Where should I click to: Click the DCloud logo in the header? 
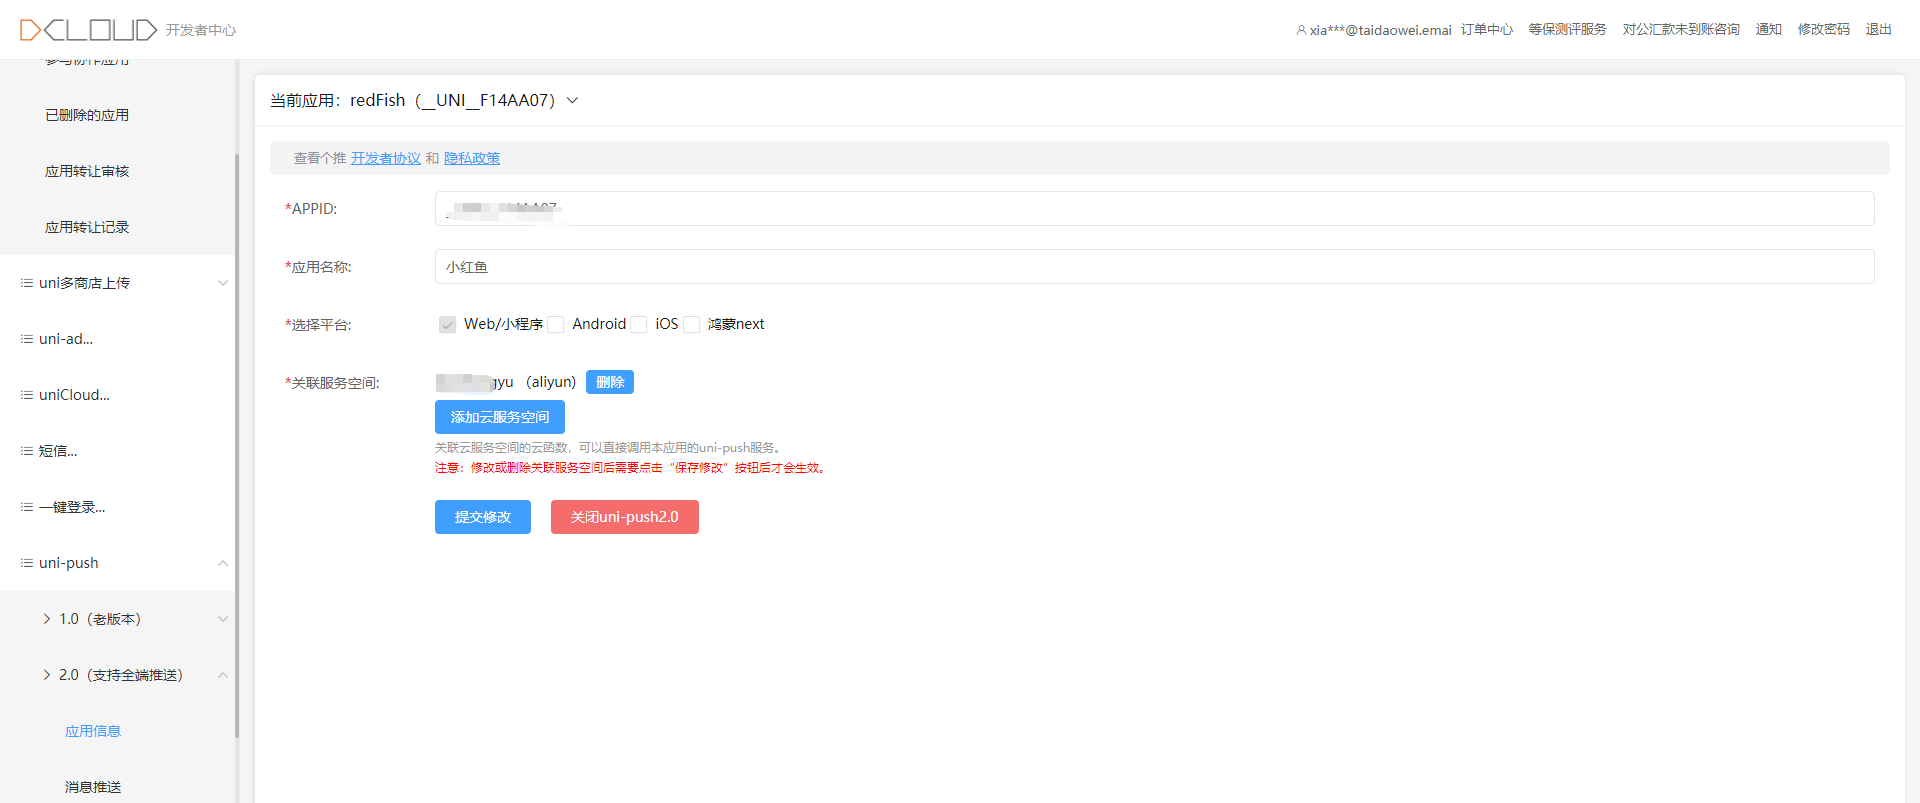click(88, 30)
